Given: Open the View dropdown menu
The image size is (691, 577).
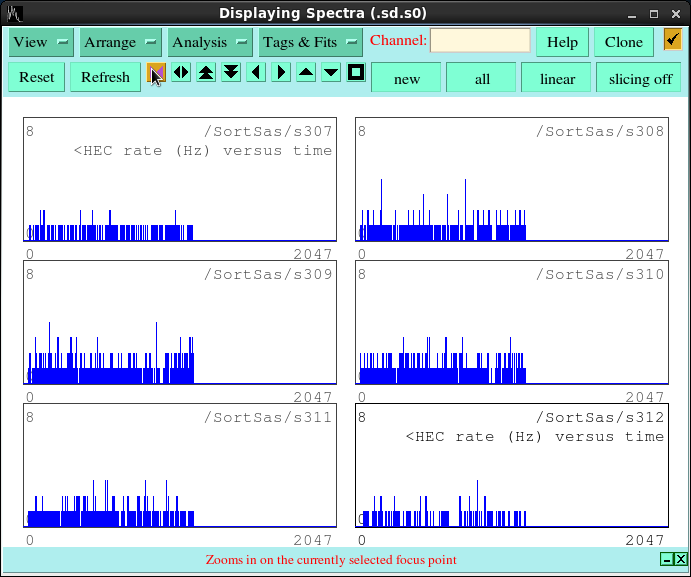Looking at the screenshot, I should (x=41, y=42).
